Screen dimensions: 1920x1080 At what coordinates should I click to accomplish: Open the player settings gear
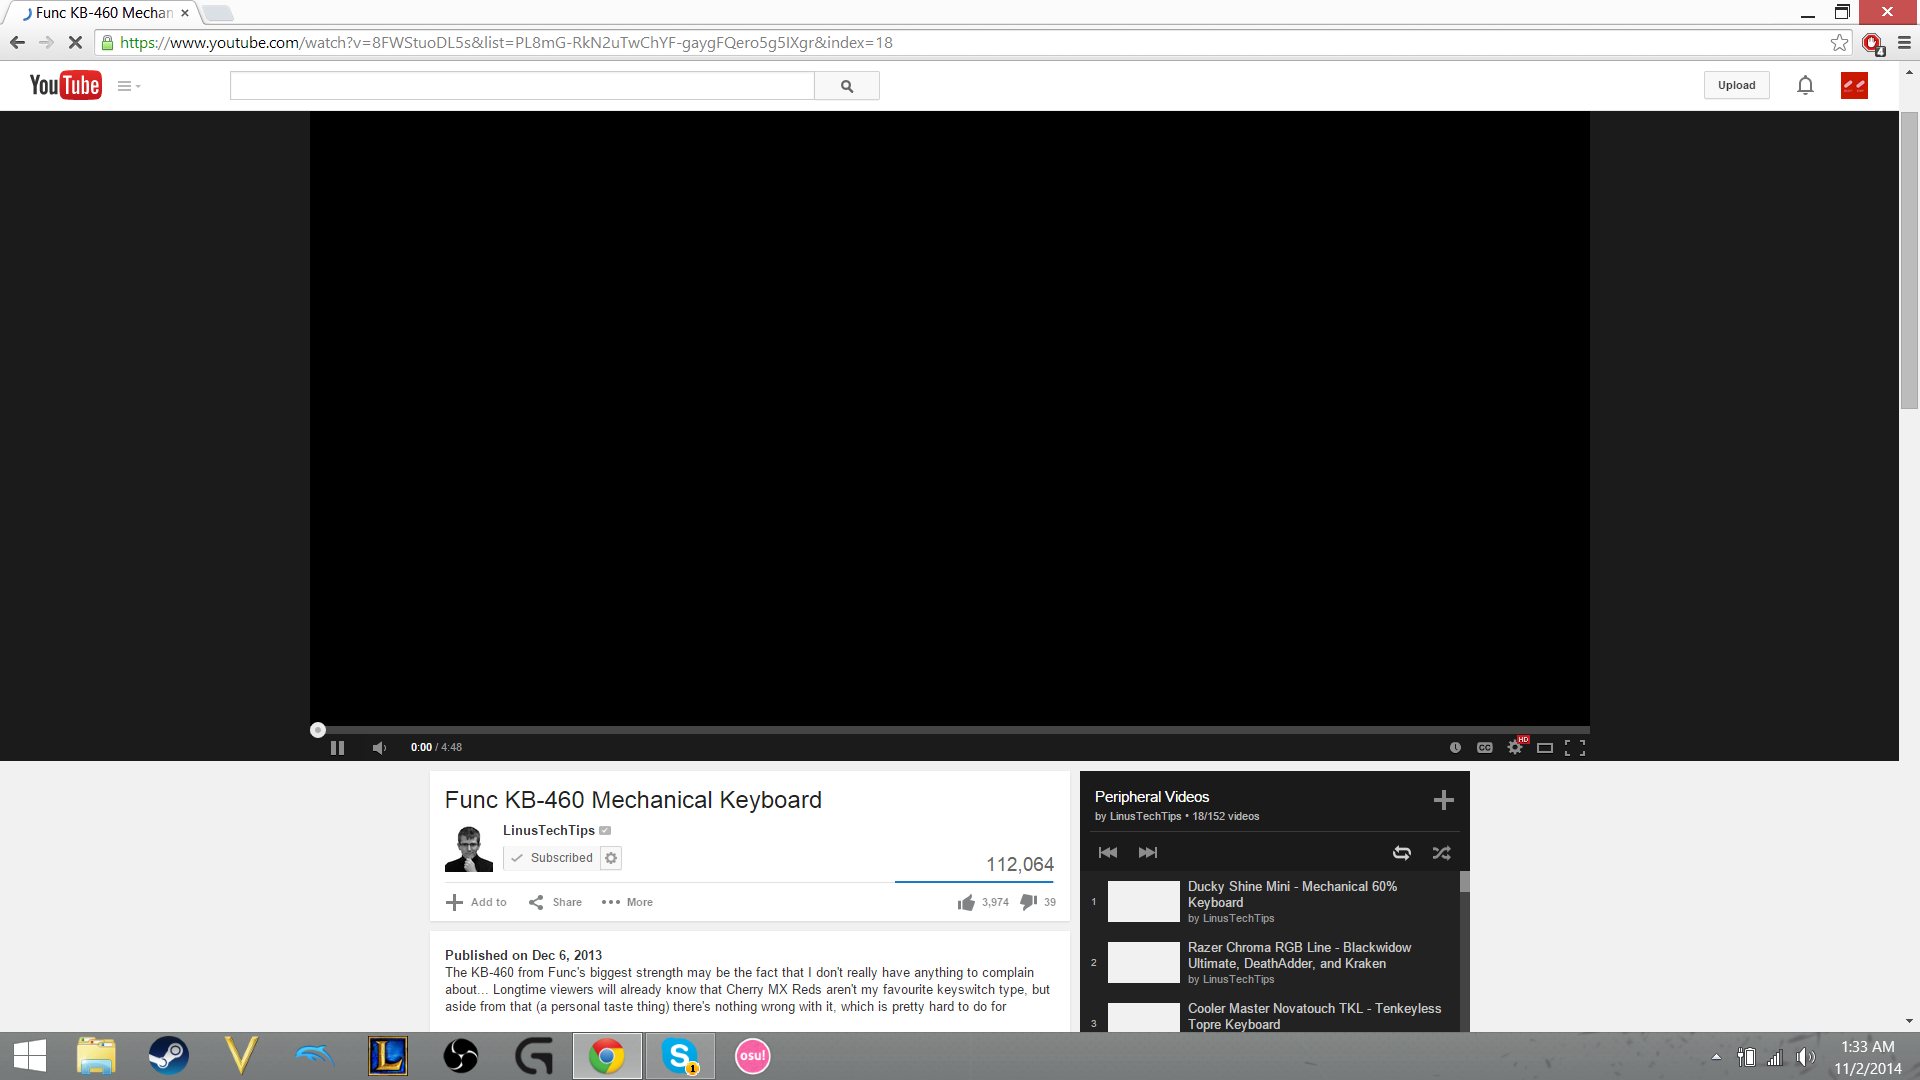(1515, 747)
